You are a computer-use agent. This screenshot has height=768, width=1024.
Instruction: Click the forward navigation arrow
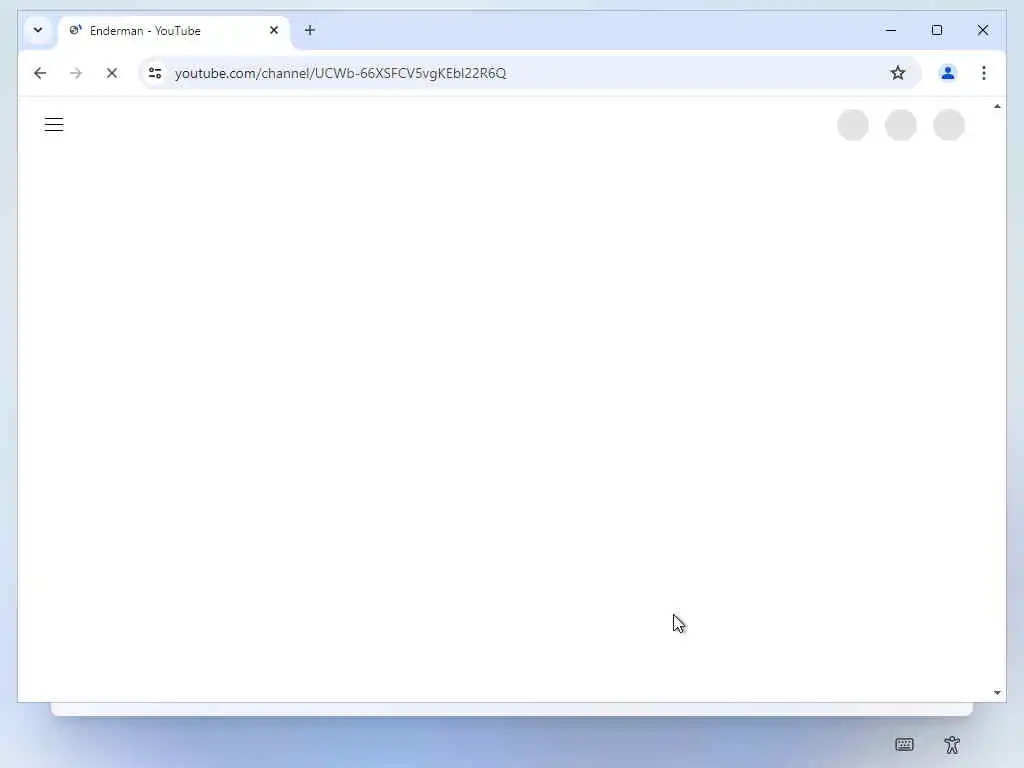76,73
